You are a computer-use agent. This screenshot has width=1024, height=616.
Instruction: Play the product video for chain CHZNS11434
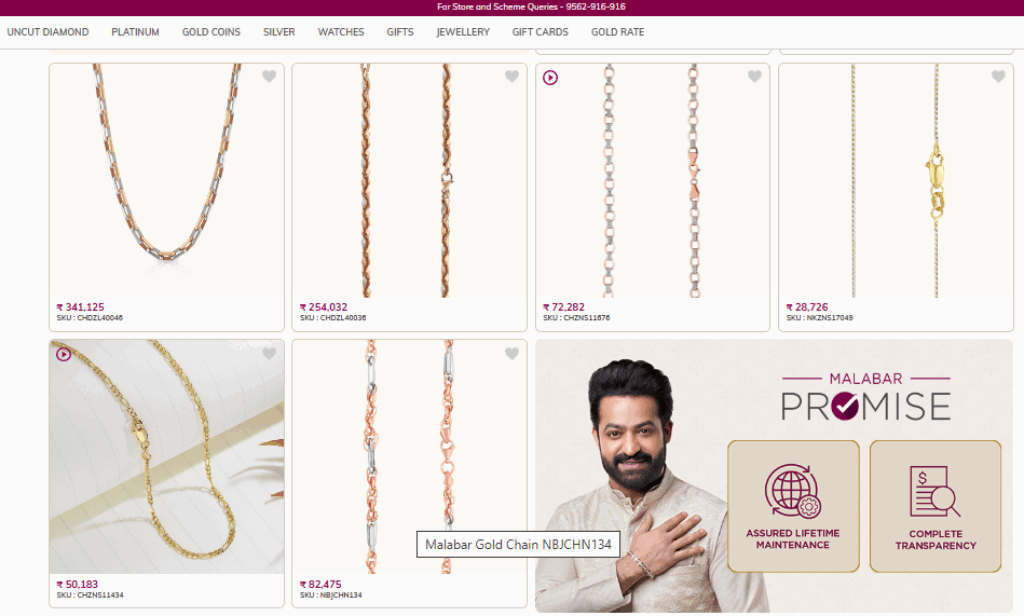click(63, 354)
